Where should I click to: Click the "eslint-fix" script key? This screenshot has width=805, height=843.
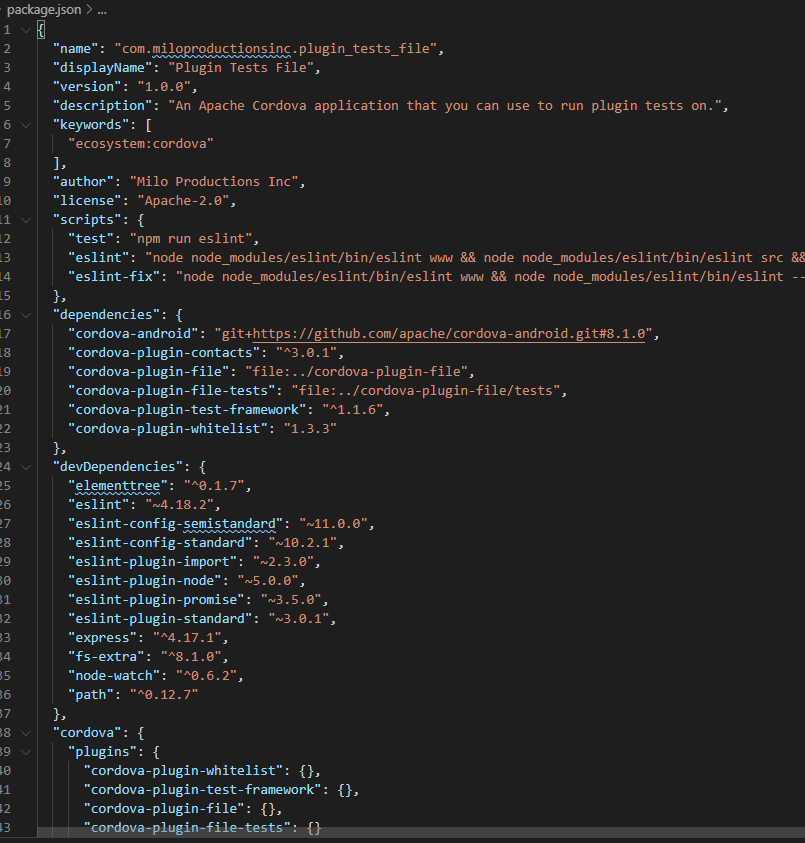coord(114,277)
